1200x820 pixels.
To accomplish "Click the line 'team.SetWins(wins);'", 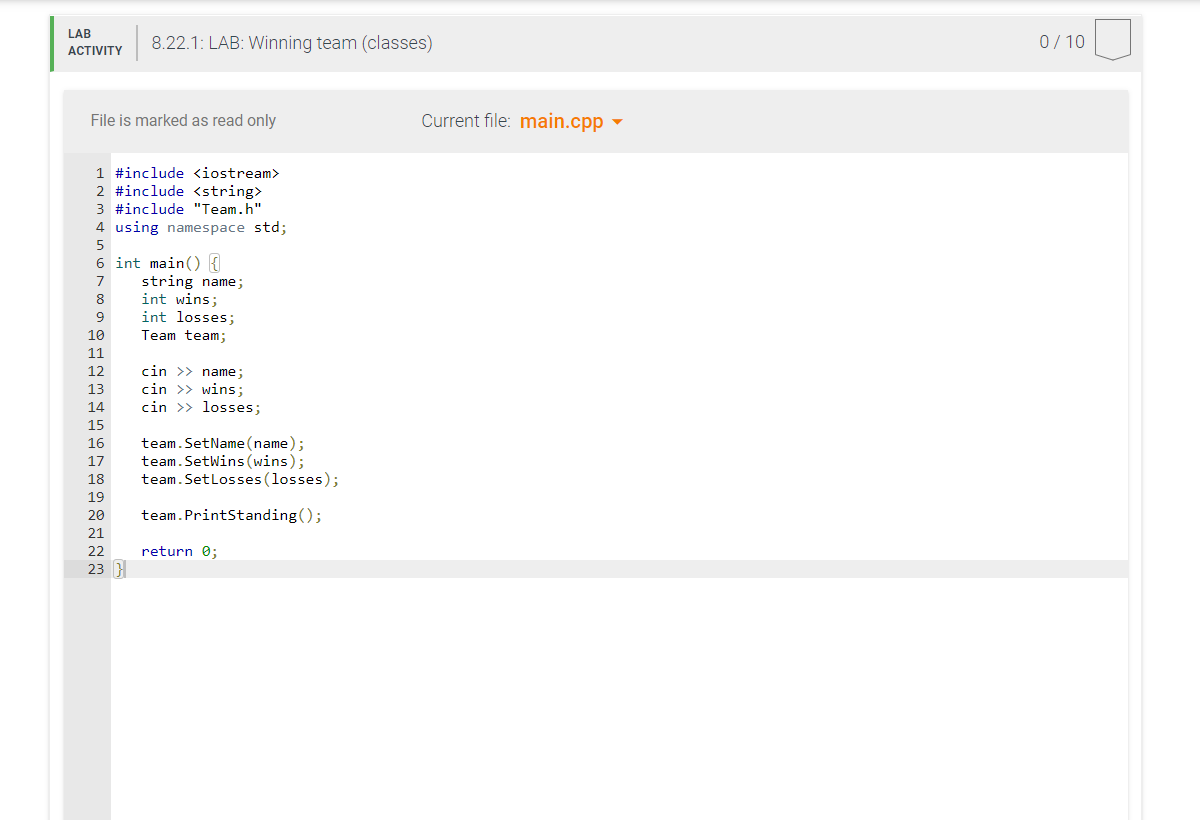I will (x=223, y=461).
